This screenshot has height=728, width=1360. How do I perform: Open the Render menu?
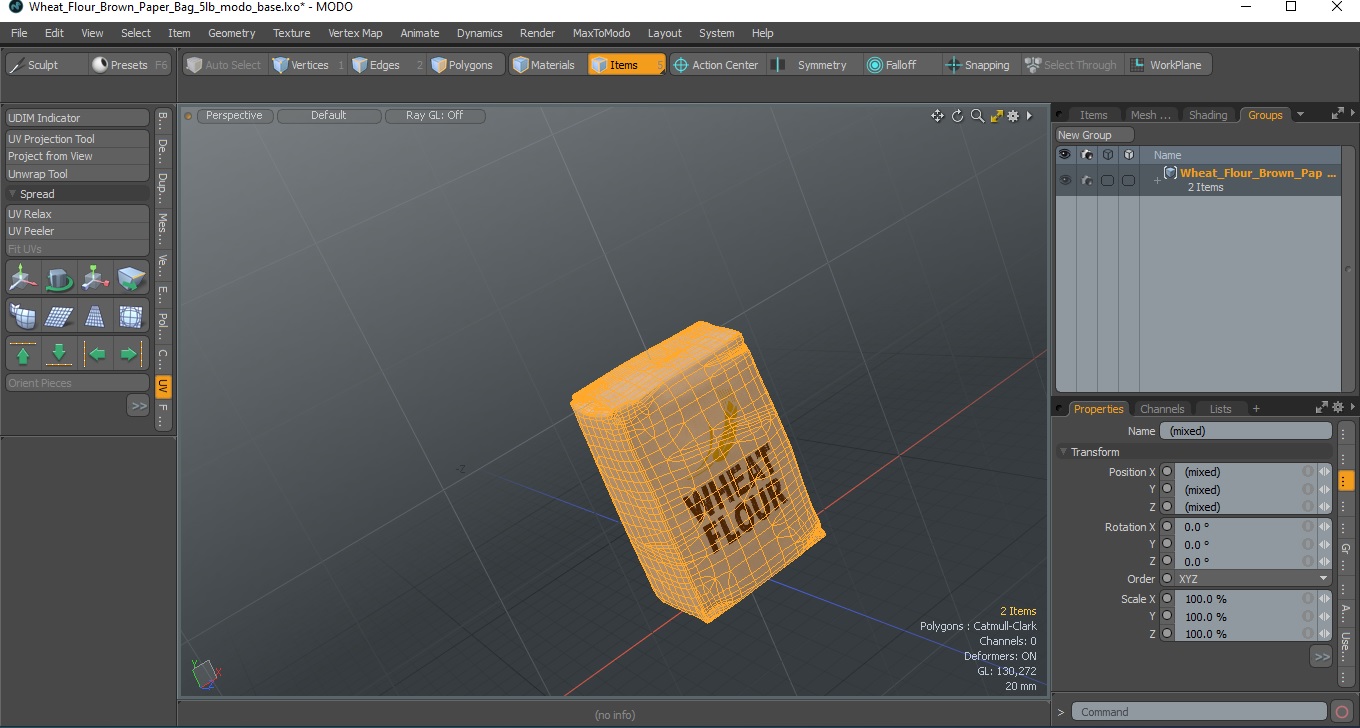[537, 33]
